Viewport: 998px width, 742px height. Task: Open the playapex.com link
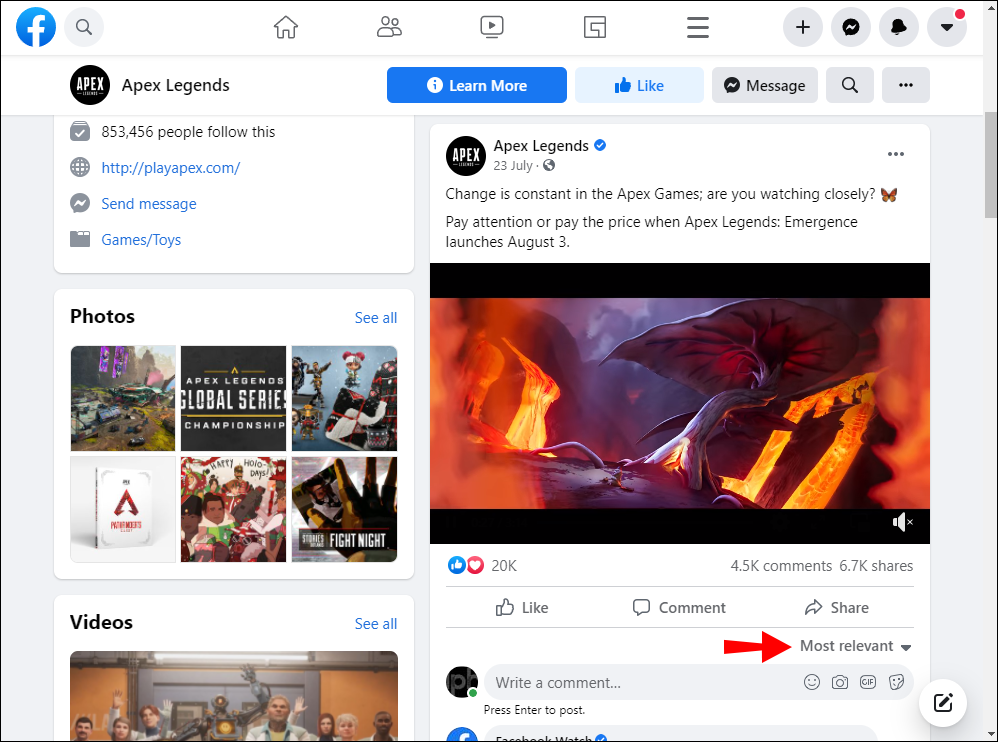tap(171, 168)
